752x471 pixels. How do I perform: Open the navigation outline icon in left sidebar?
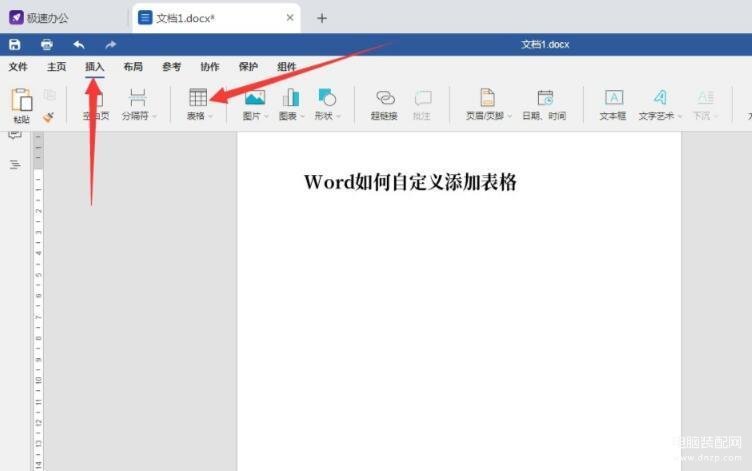(15, 165)
